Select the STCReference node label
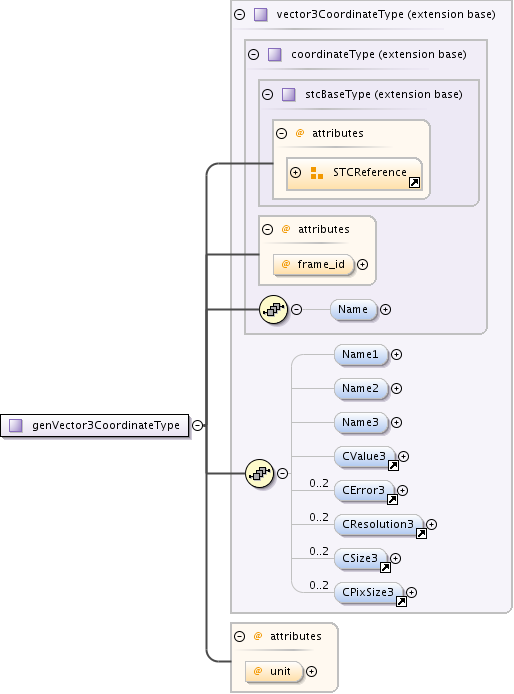514x694 pixels. tap(370, 173)
